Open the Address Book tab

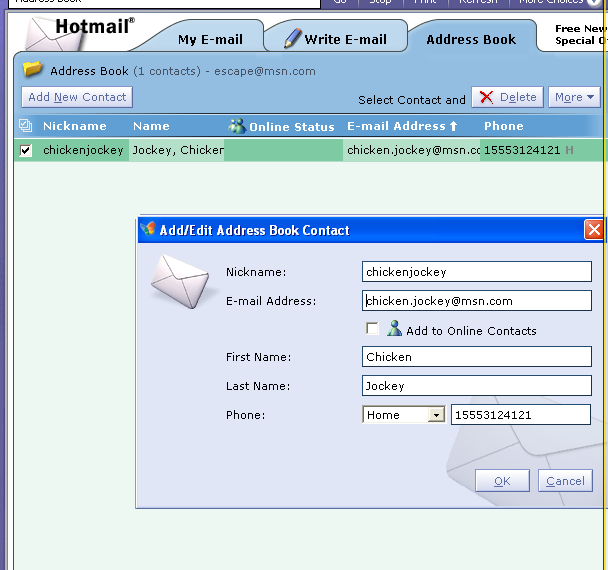471,39
